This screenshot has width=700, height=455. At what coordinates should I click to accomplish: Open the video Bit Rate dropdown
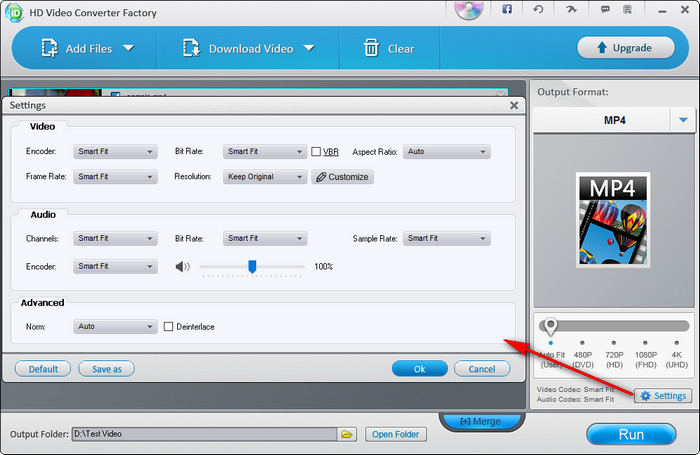(x=265, y=152)
